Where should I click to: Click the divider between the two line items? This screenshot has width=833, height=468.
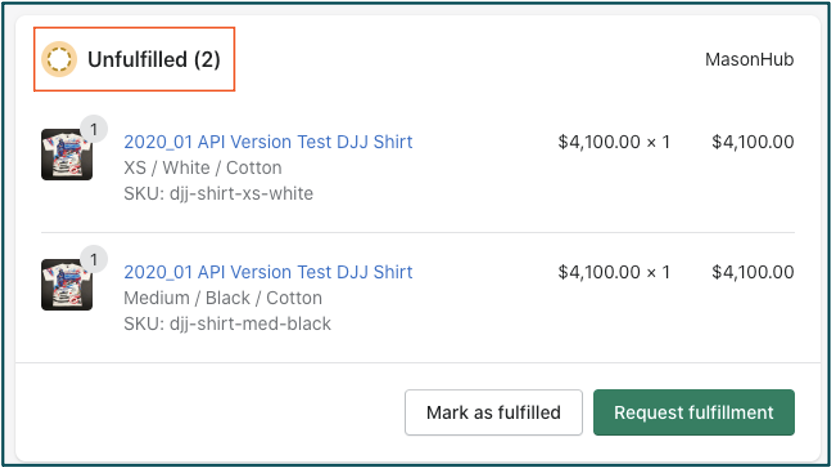click(418, 233)
